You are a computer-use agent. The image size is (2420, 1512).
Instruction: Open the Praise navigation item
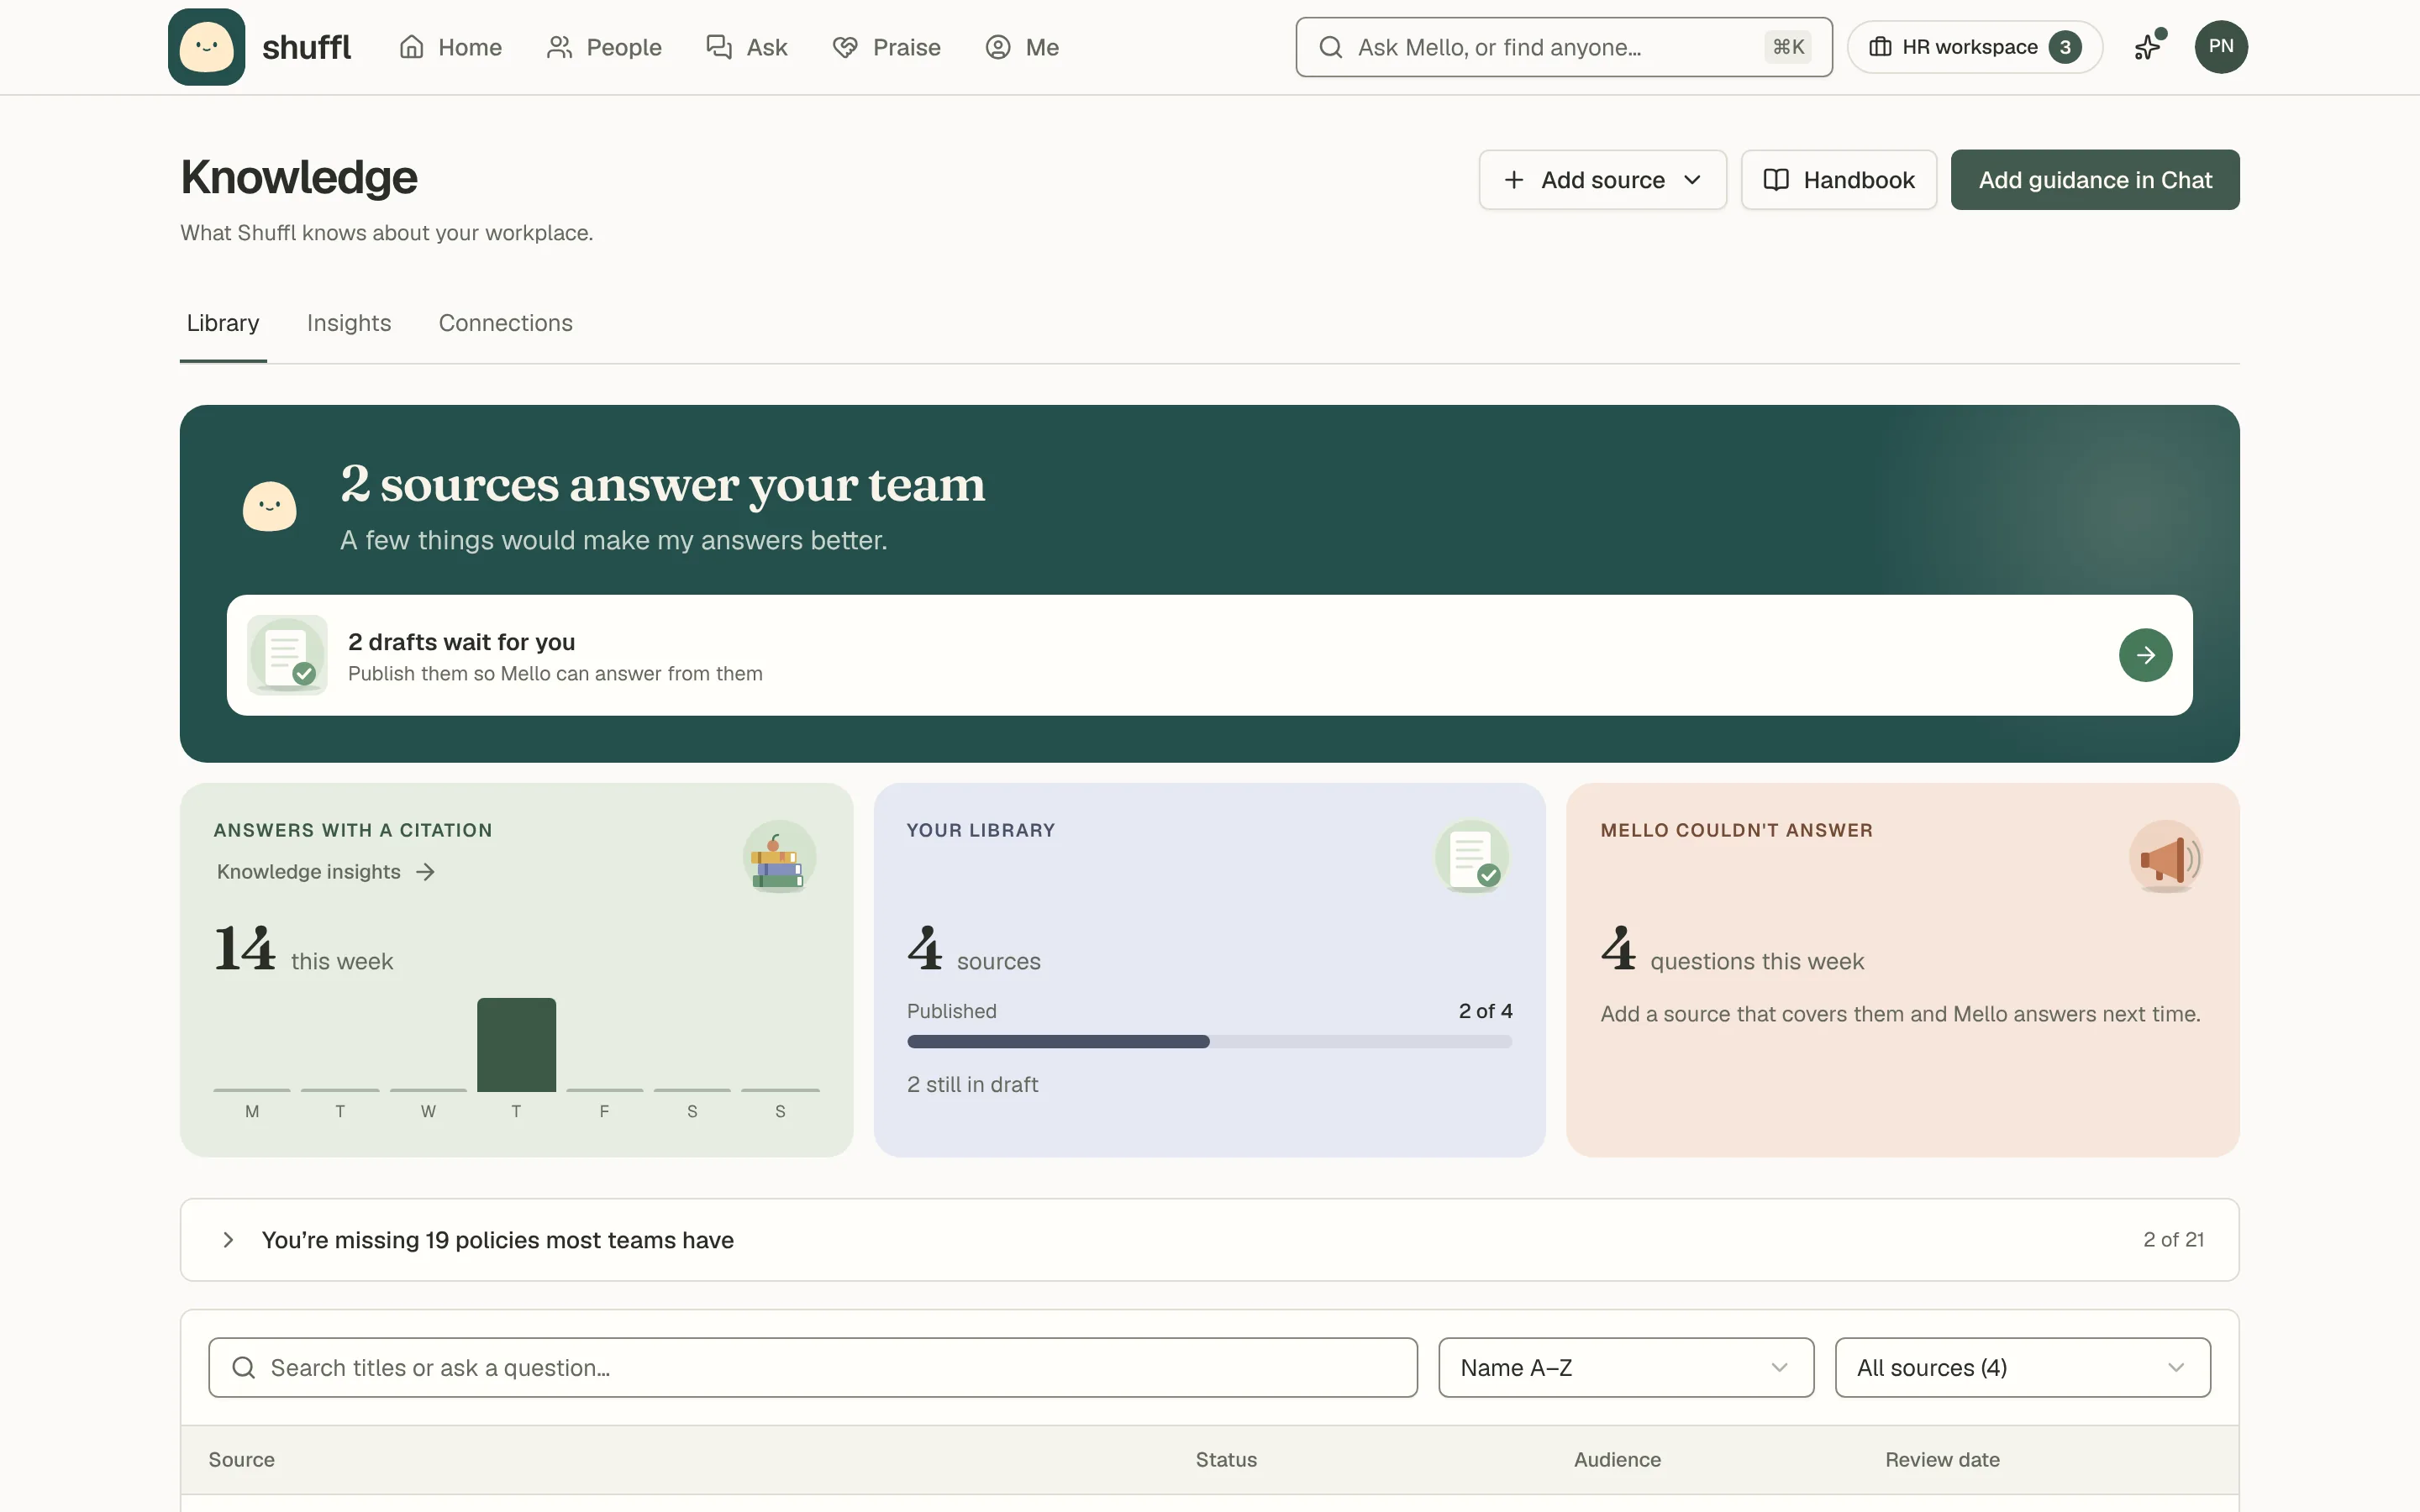tap(886, 47)
